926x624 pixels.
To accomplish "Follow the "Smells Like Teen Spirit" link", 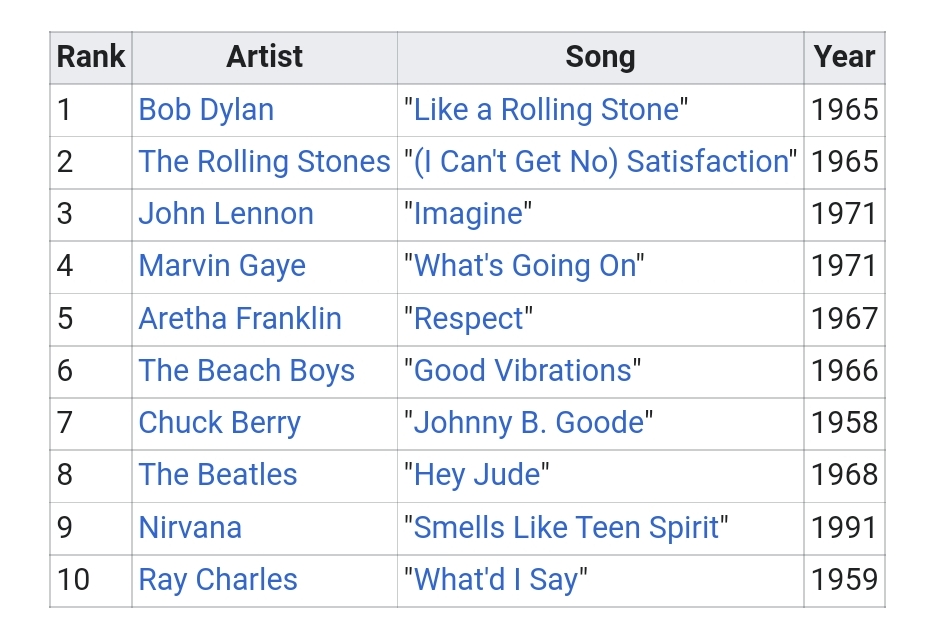I will coord(565,528).
